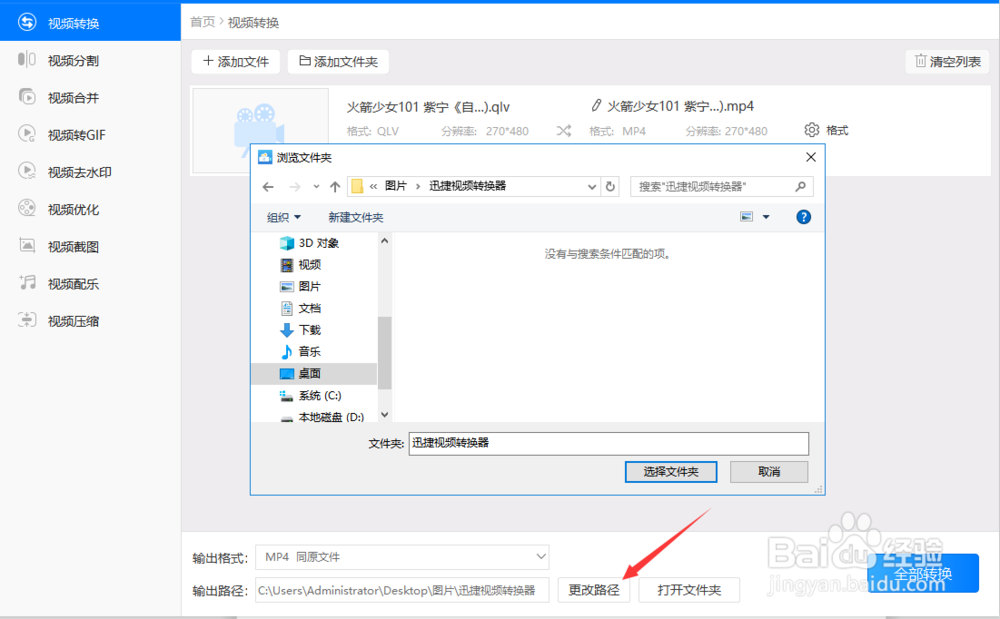
Task: Click the 视频截图 sidebar icon
Action: [27, 245]
